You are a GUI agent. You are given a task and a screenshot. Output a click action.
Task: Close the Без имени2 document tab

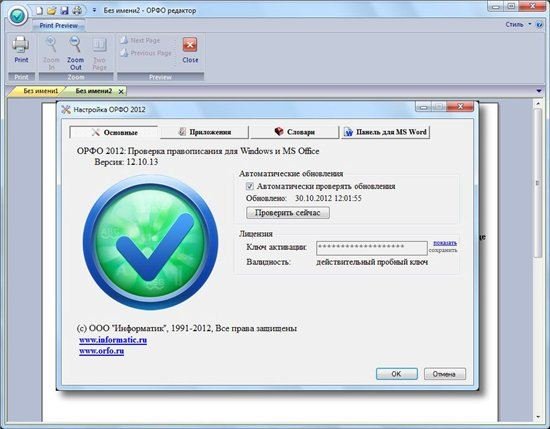click(x=121, y=92)
